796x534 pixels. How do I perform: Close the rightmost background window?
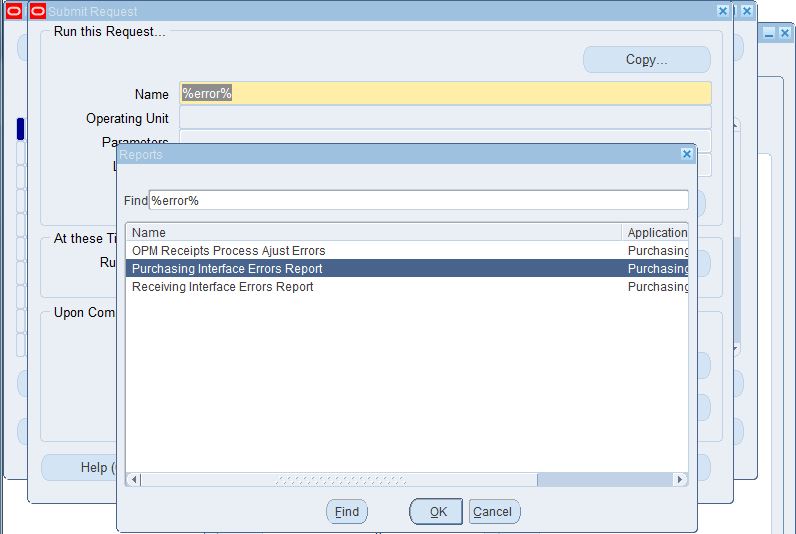click(785, 34)
